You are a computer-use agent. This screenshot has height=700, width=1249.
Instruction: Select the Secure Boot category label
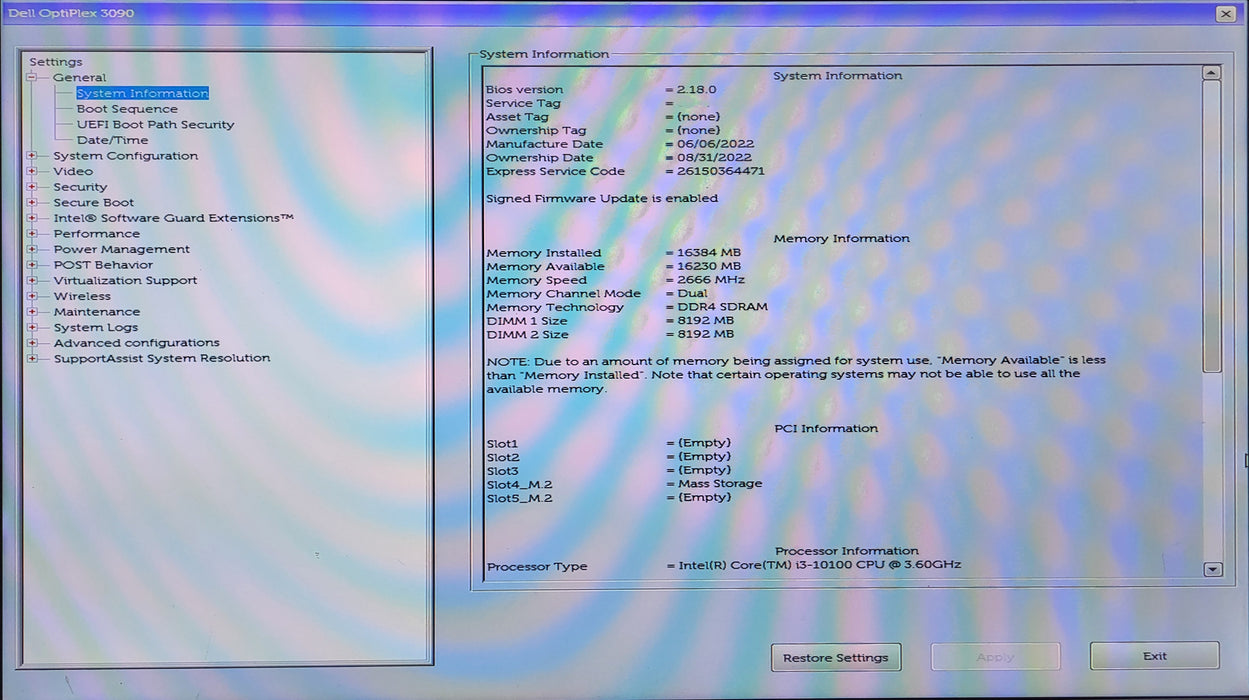point(93,203)
